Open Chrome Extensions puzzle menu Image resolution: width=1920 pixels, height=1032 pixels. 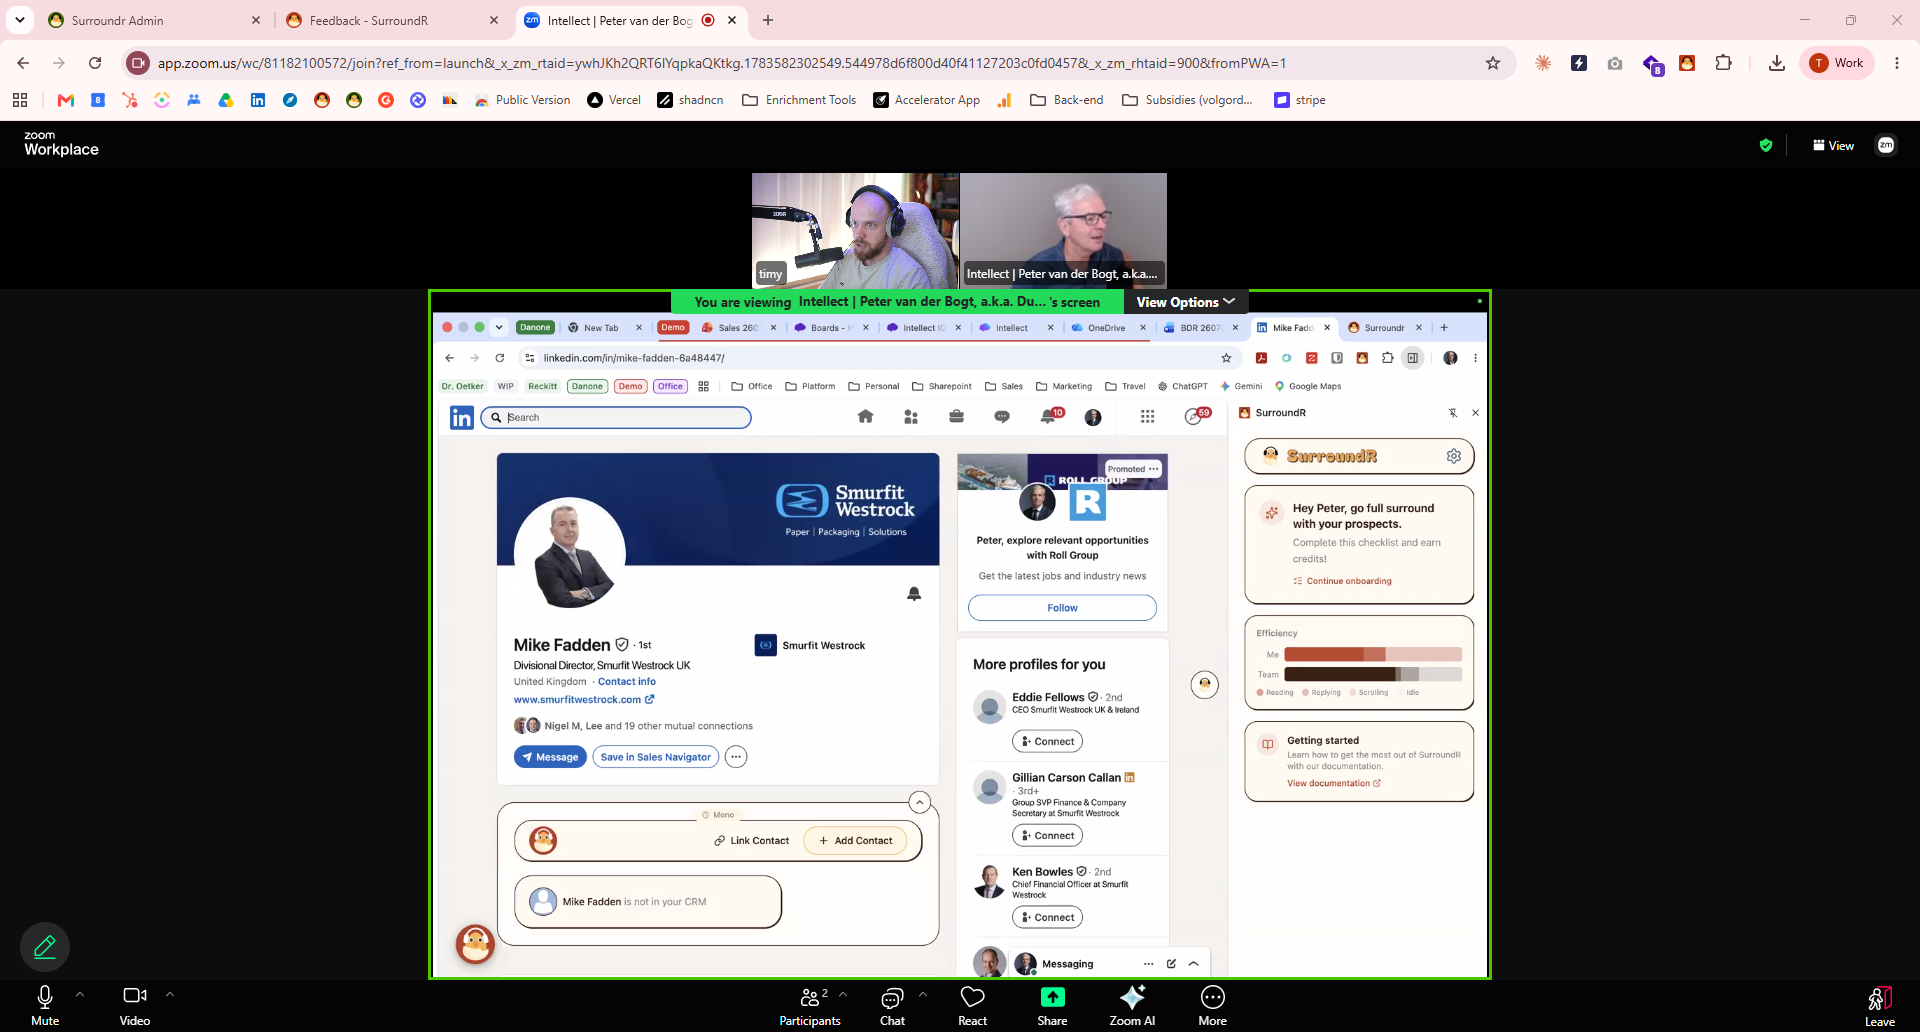[x=1723, y=63]
